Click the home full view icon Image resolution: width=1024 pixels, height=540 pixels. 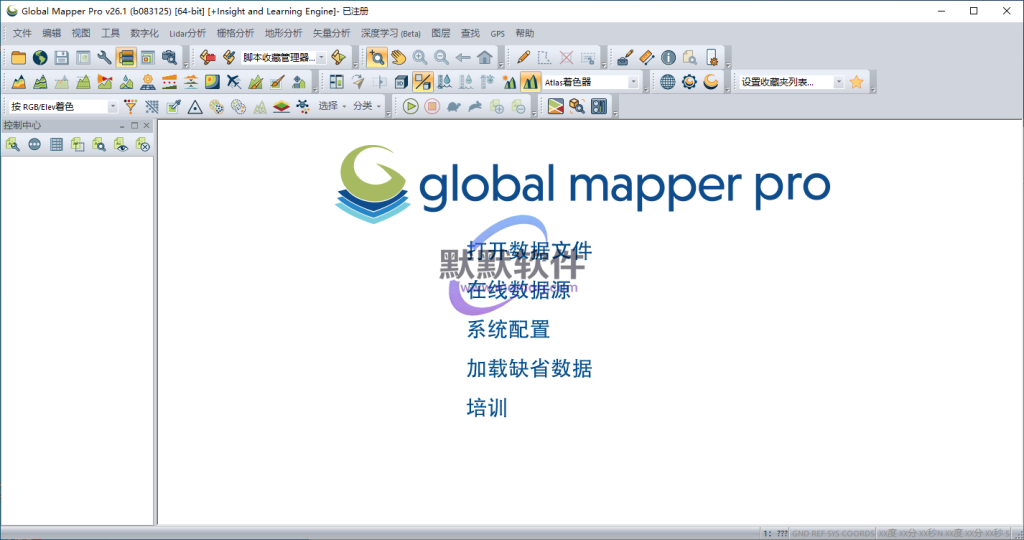(484, 58)
